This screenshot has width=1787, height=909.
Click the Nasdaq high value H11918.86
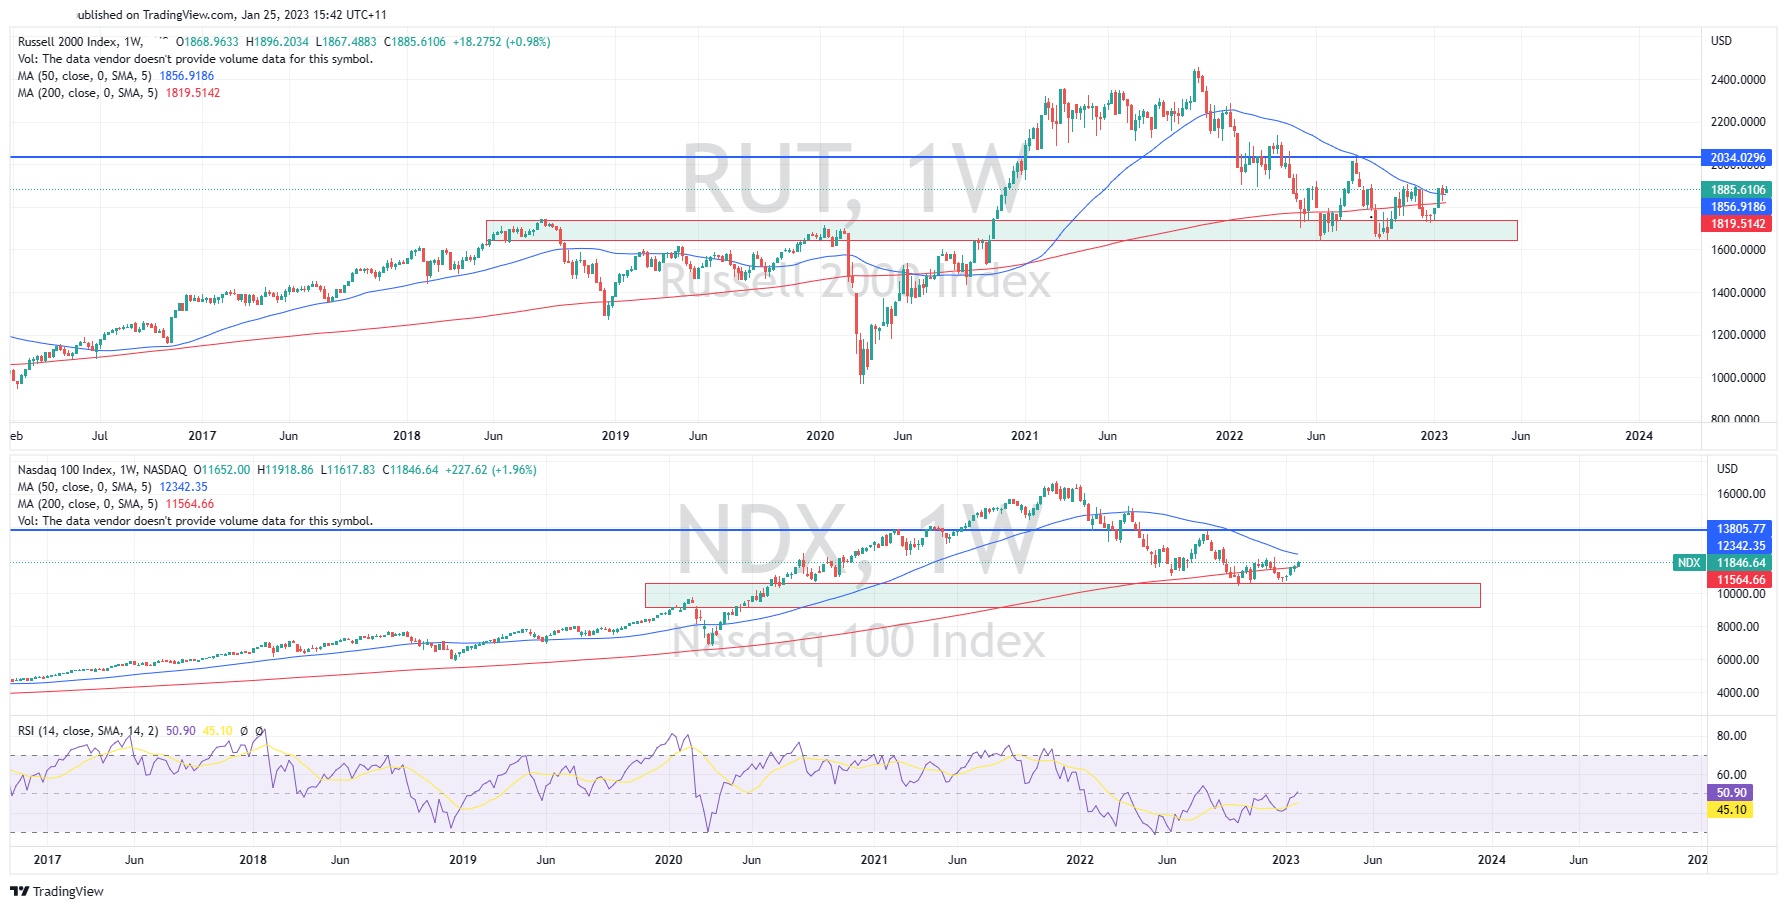(x=285, y=470)
